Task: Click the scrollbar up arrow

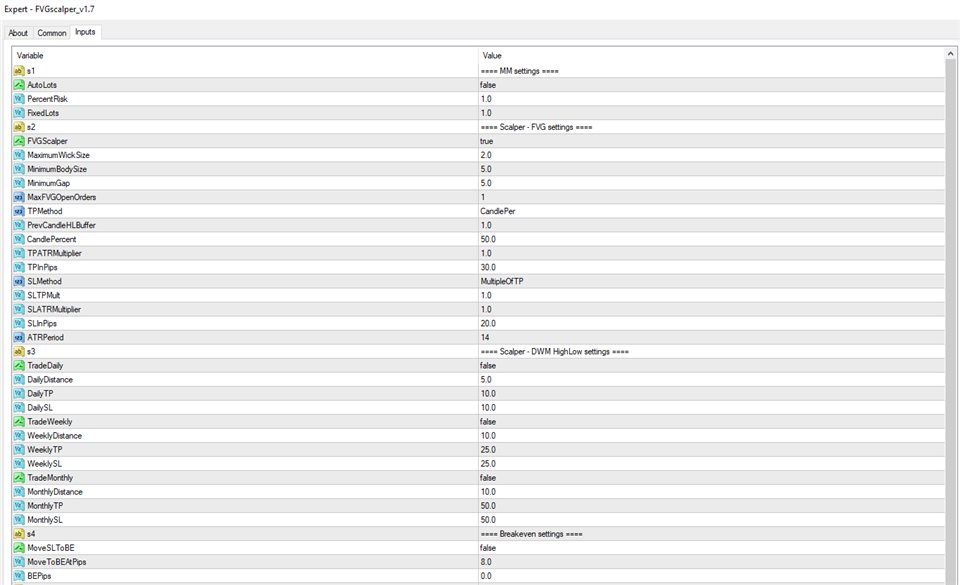Action: [x=950, y=54]
